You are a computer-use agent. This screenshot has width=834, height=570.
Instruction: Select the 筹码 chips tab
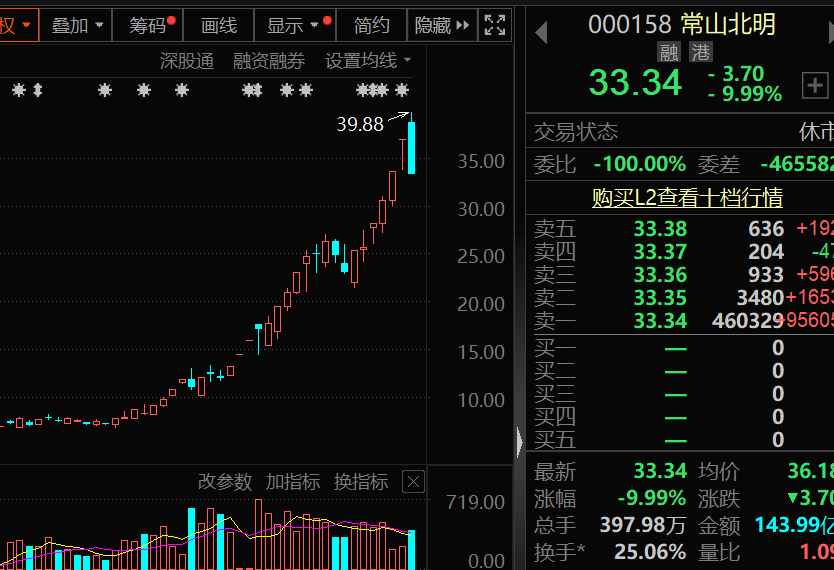tap(148, 25)
